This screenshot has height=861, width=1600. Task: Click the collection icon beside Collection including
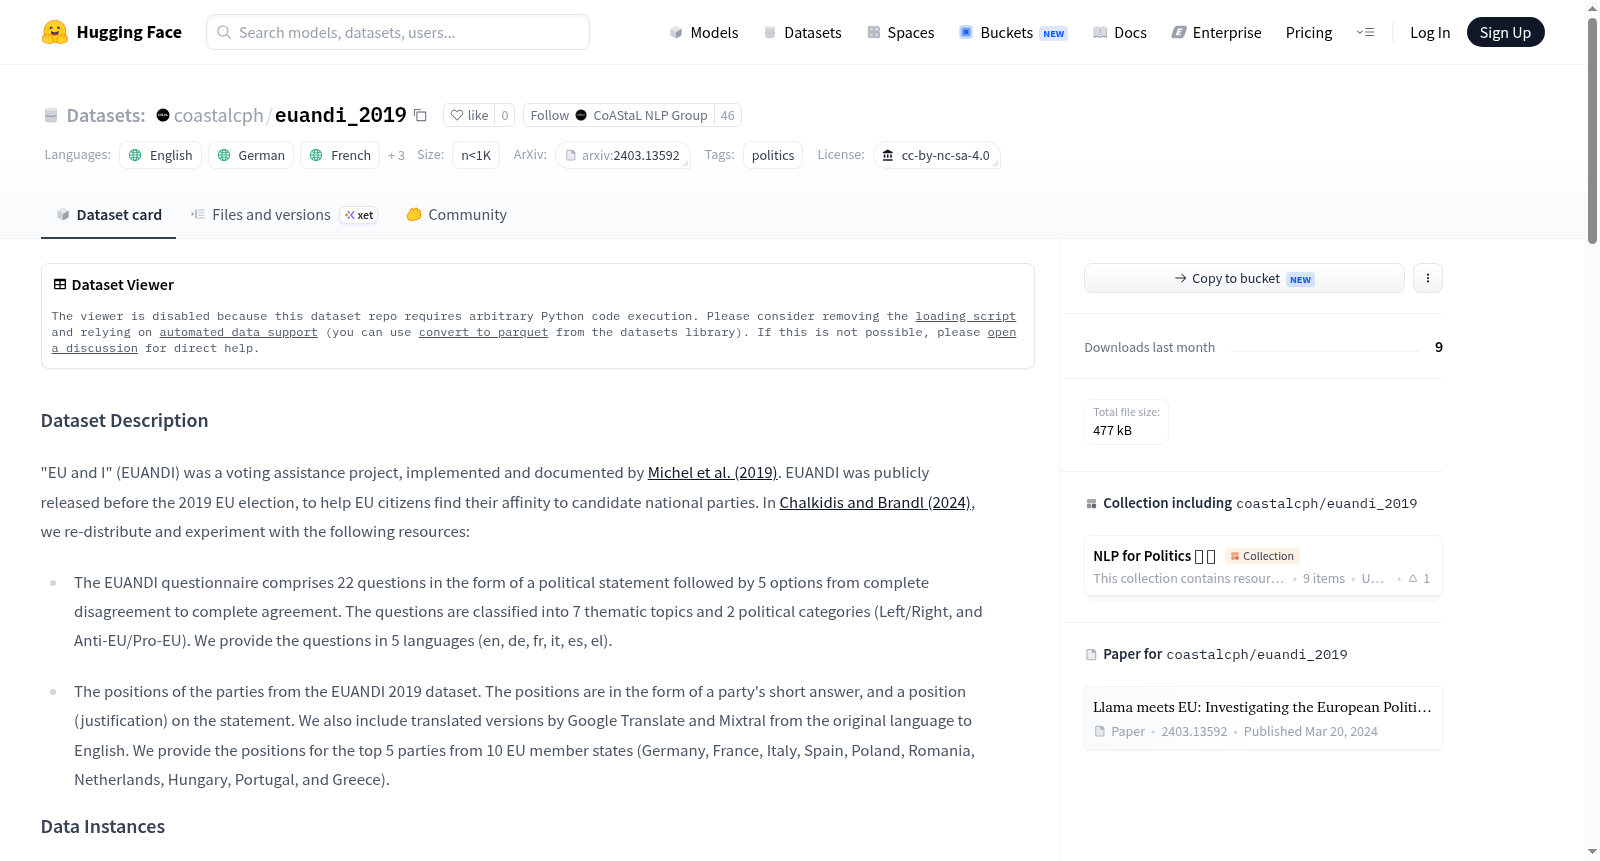(1091, 504)
